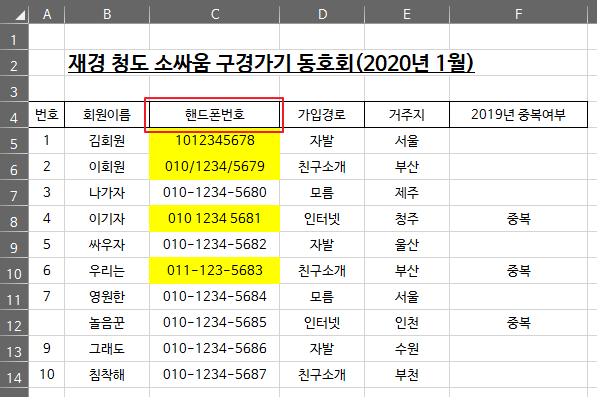Image resolution: width=597 pixels, height=397 pixels.
Task: Click 중복 in 이기자's row
Action: click(519, 218)
